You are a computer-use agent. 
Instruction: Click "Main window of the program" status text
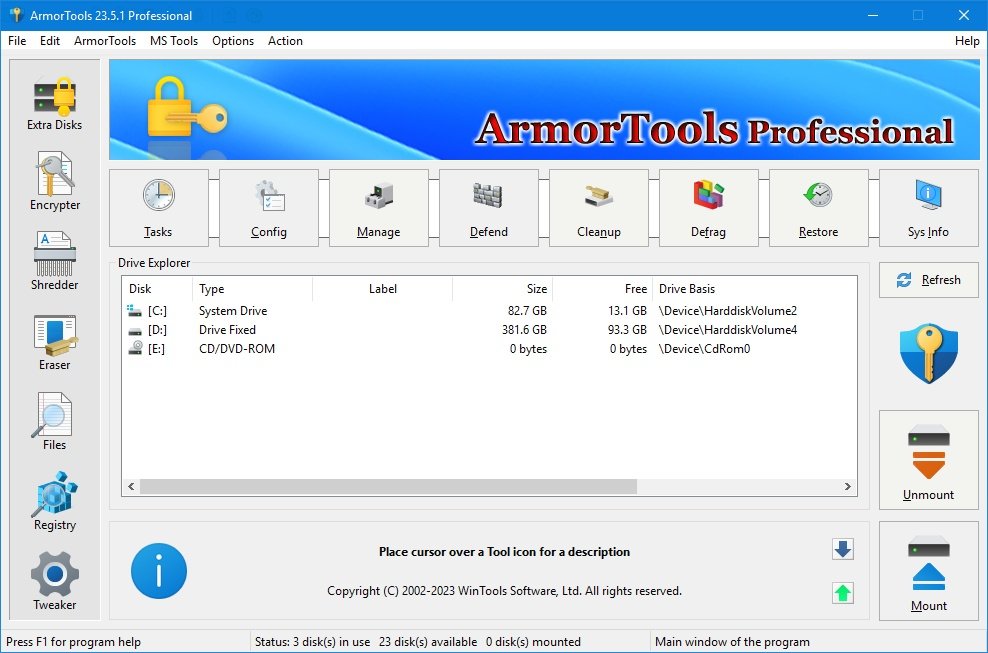732,642
